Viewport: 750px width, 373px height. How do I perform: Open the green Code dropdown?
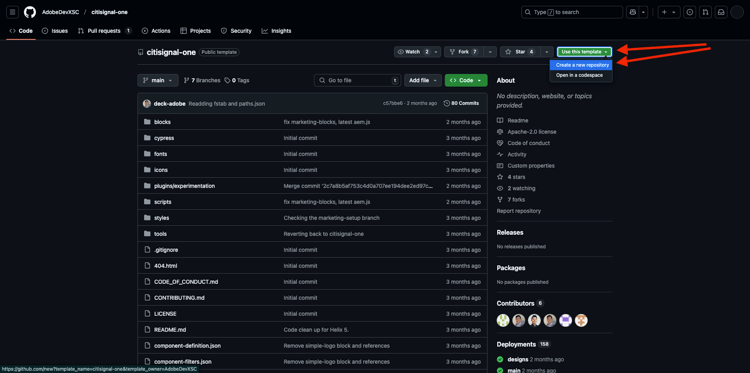(x=466, y=80)
